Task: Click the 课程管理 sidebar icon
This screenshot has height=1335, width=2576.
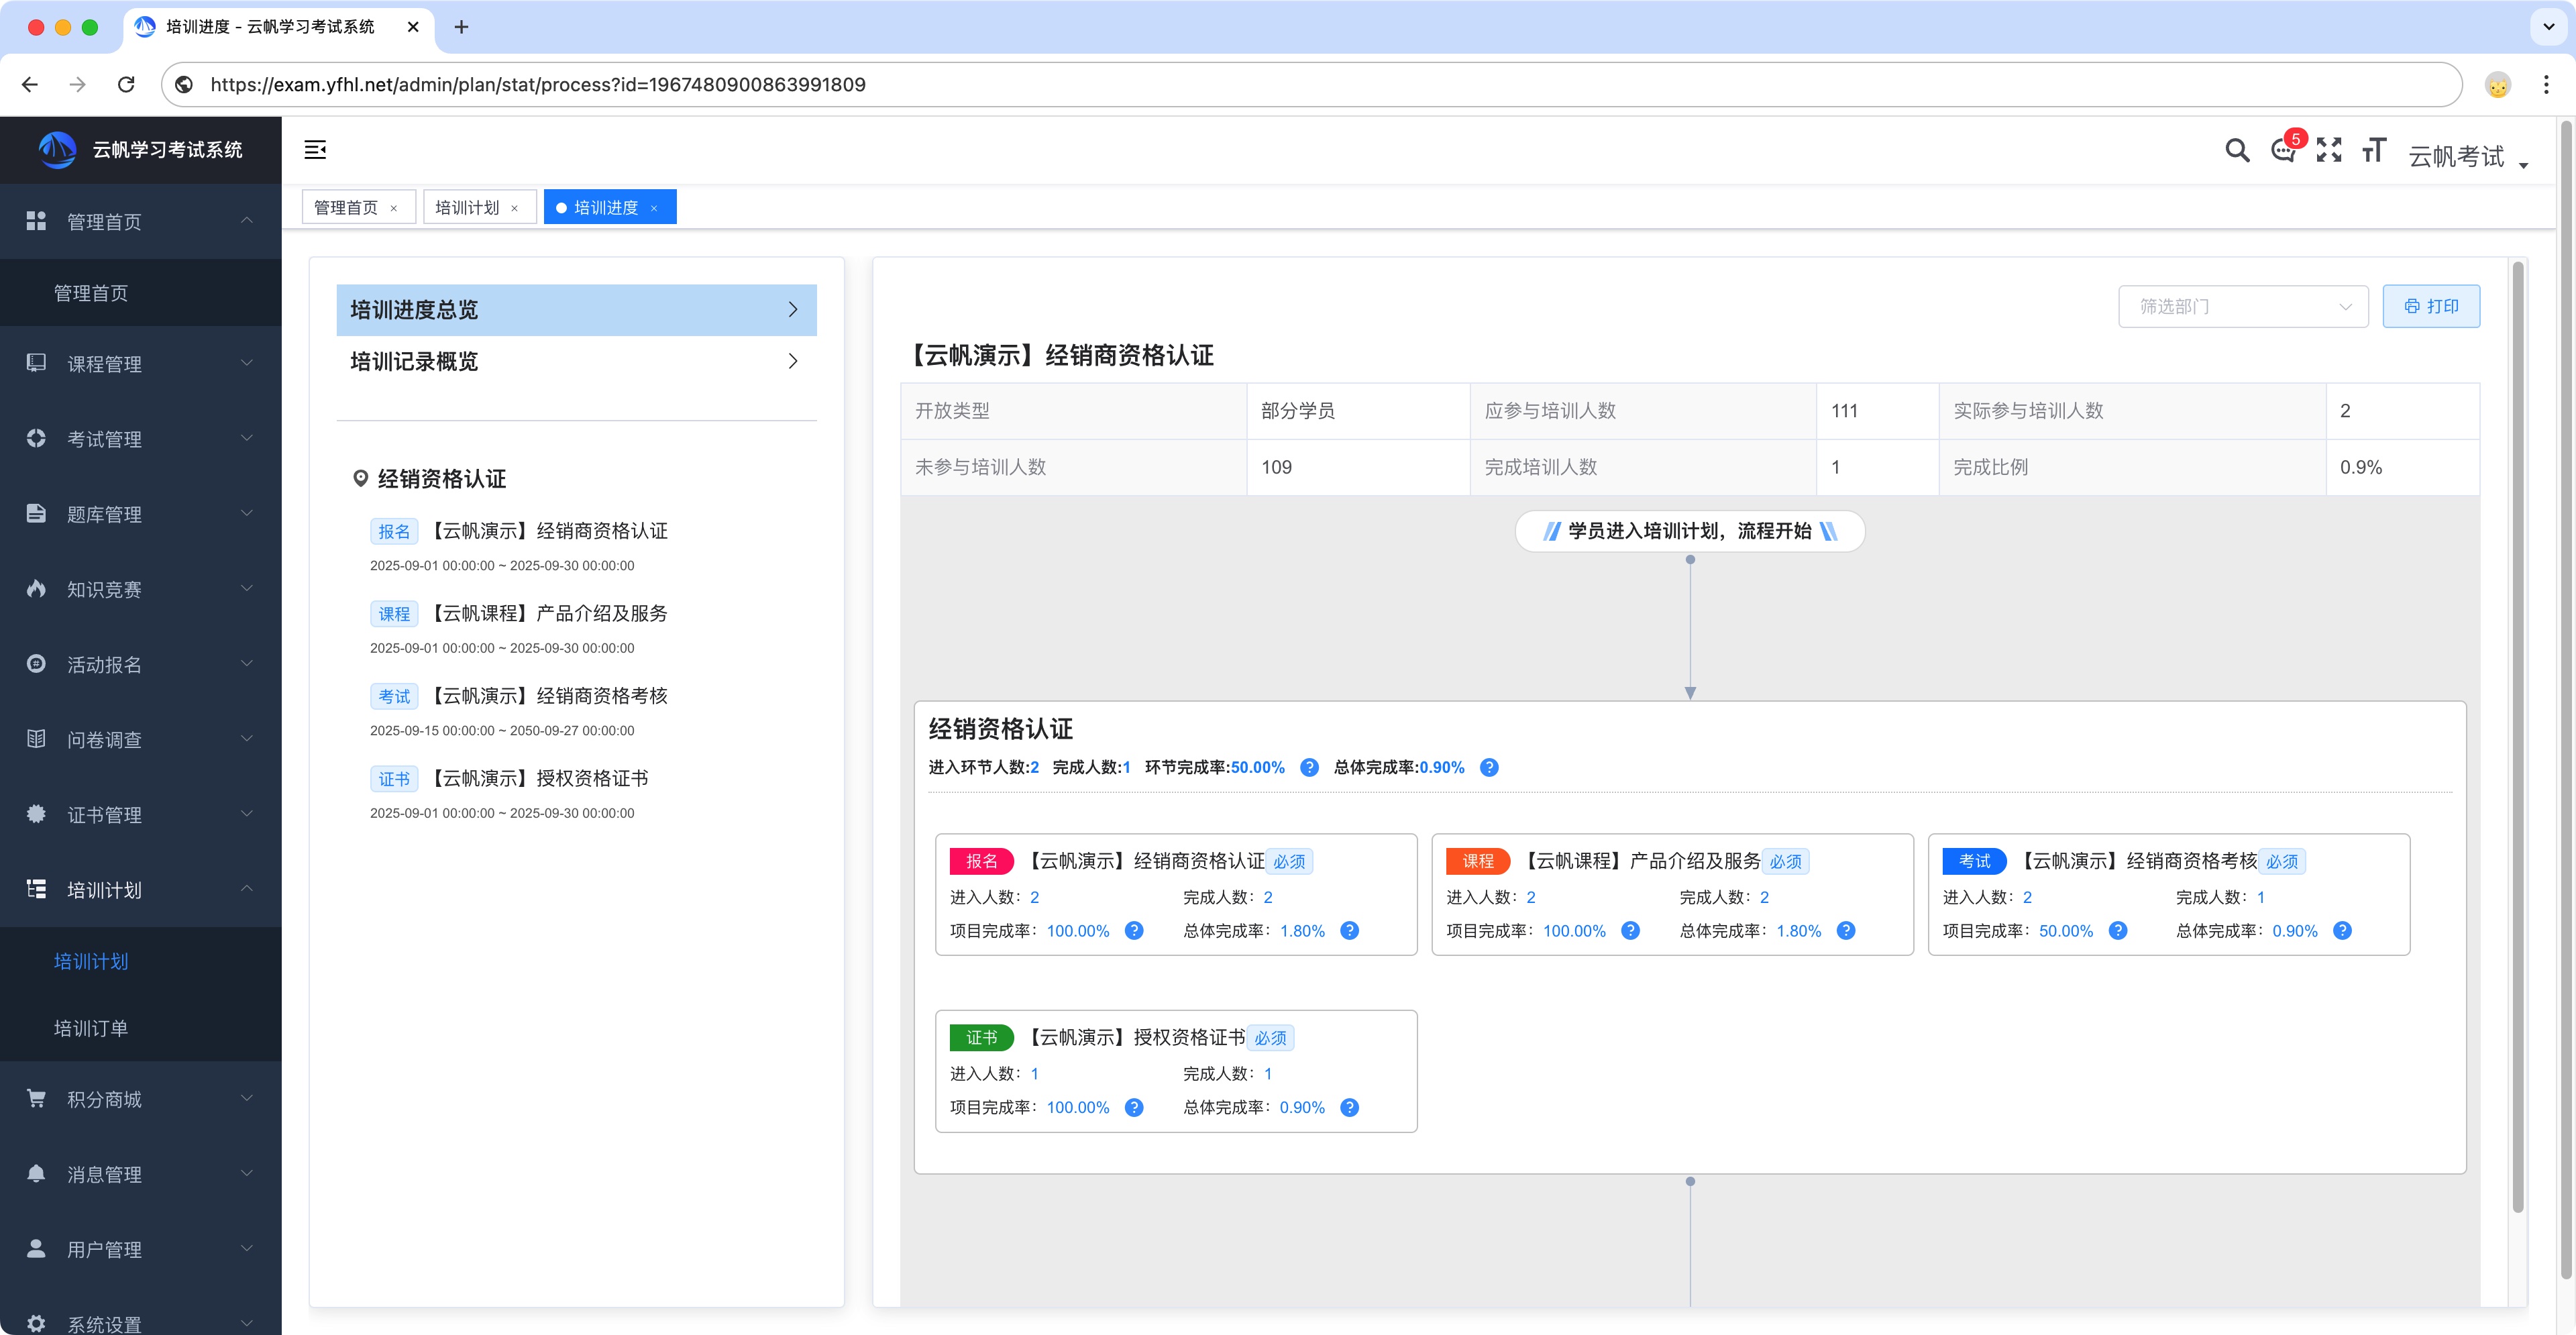Action: click(x=36, y=363)
